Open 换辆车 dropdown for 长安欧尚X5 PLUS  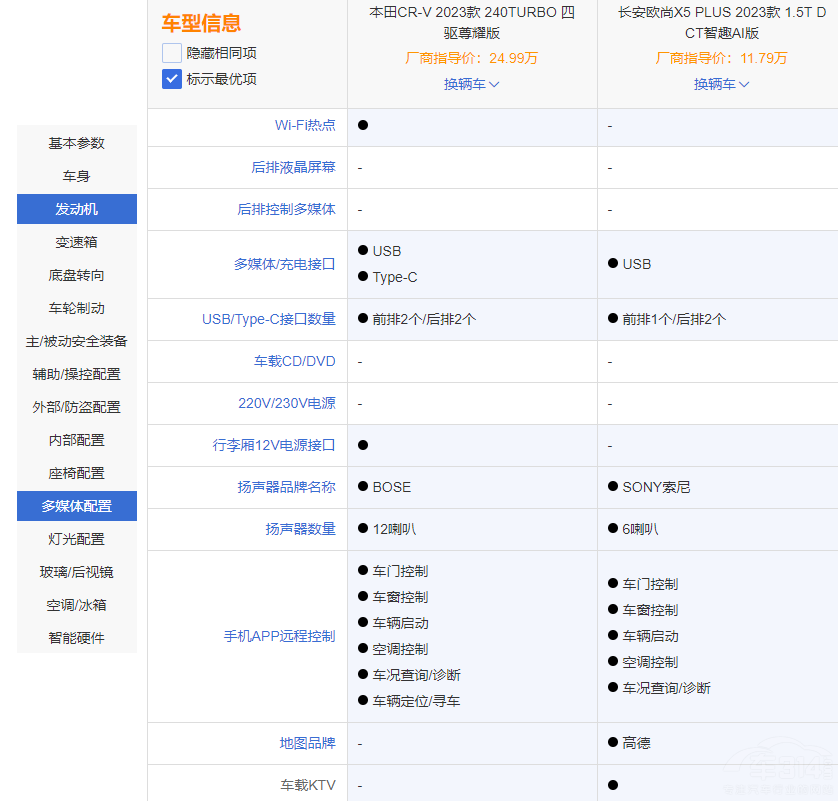(721, 84)
